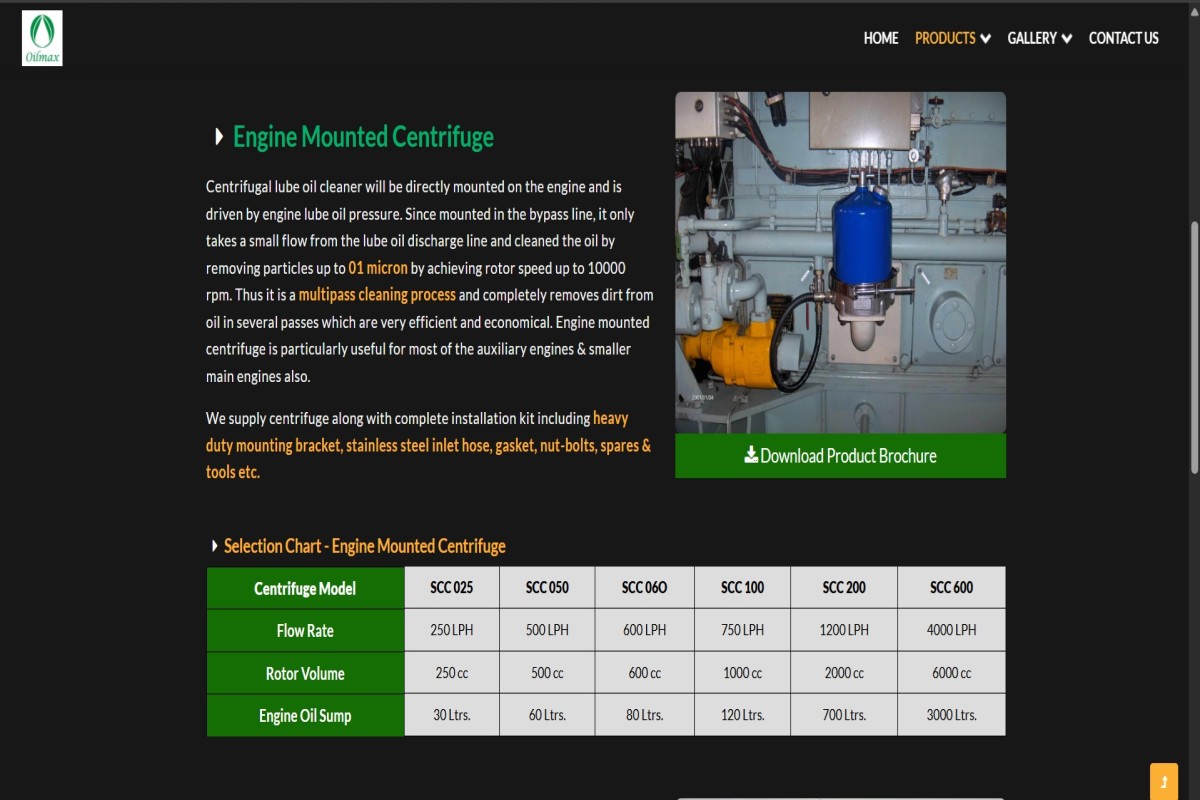Click the Oilmax logo
Viewport: 1200px width, 800px height.
pos(42,38)
